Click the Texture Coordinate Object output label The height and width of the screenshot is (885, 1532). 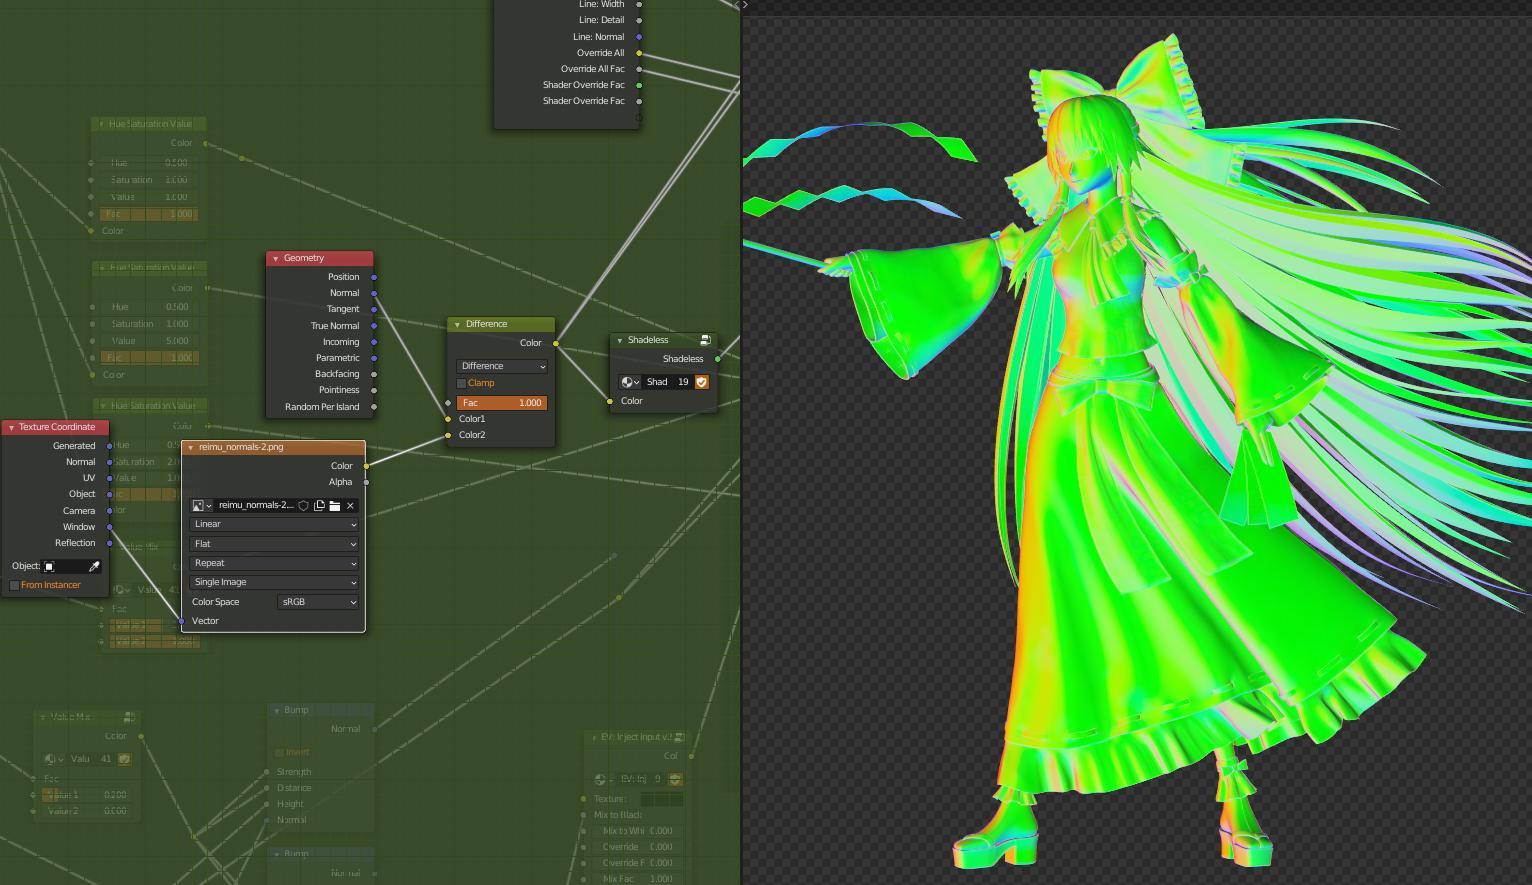(82, 494)
